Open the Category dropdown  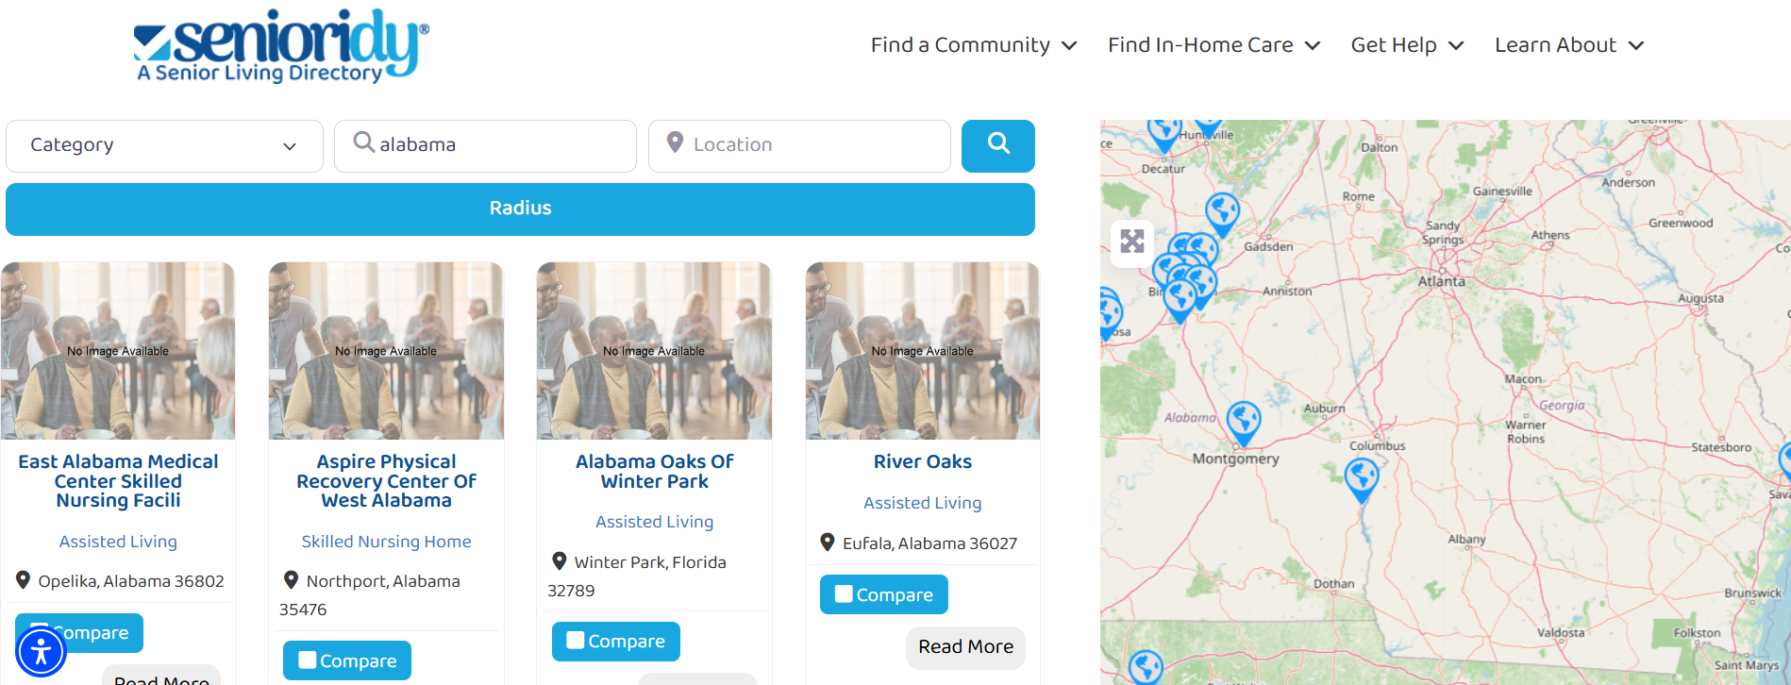[x=164, y=146]
